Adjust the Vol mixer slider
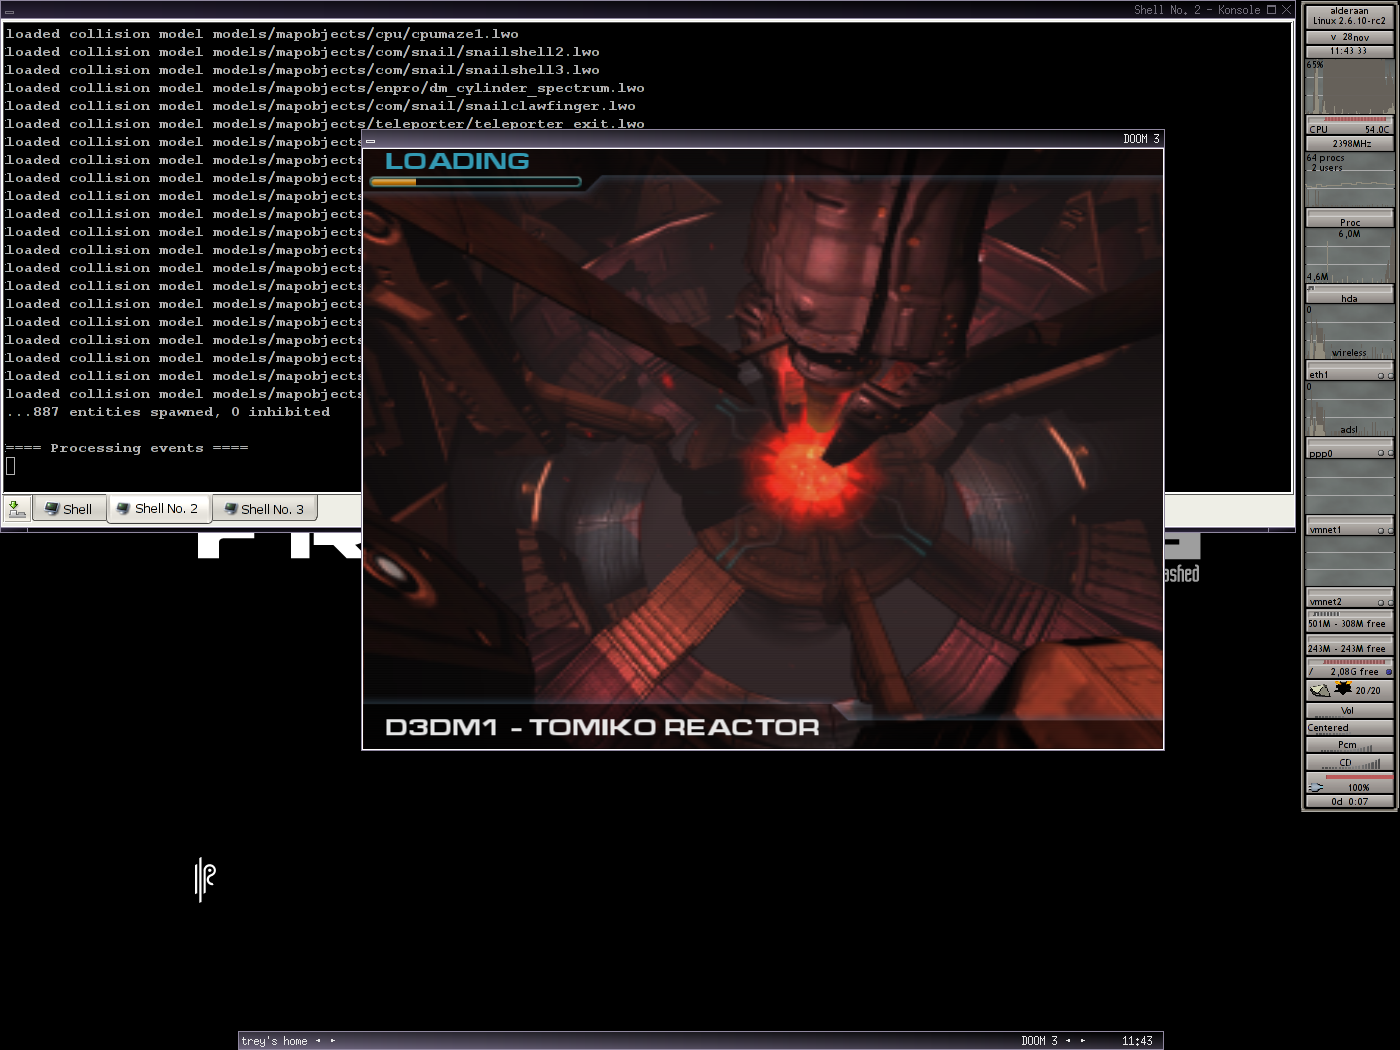The width and height of the screenshot is (1400, 1050). coord(1349,711)
